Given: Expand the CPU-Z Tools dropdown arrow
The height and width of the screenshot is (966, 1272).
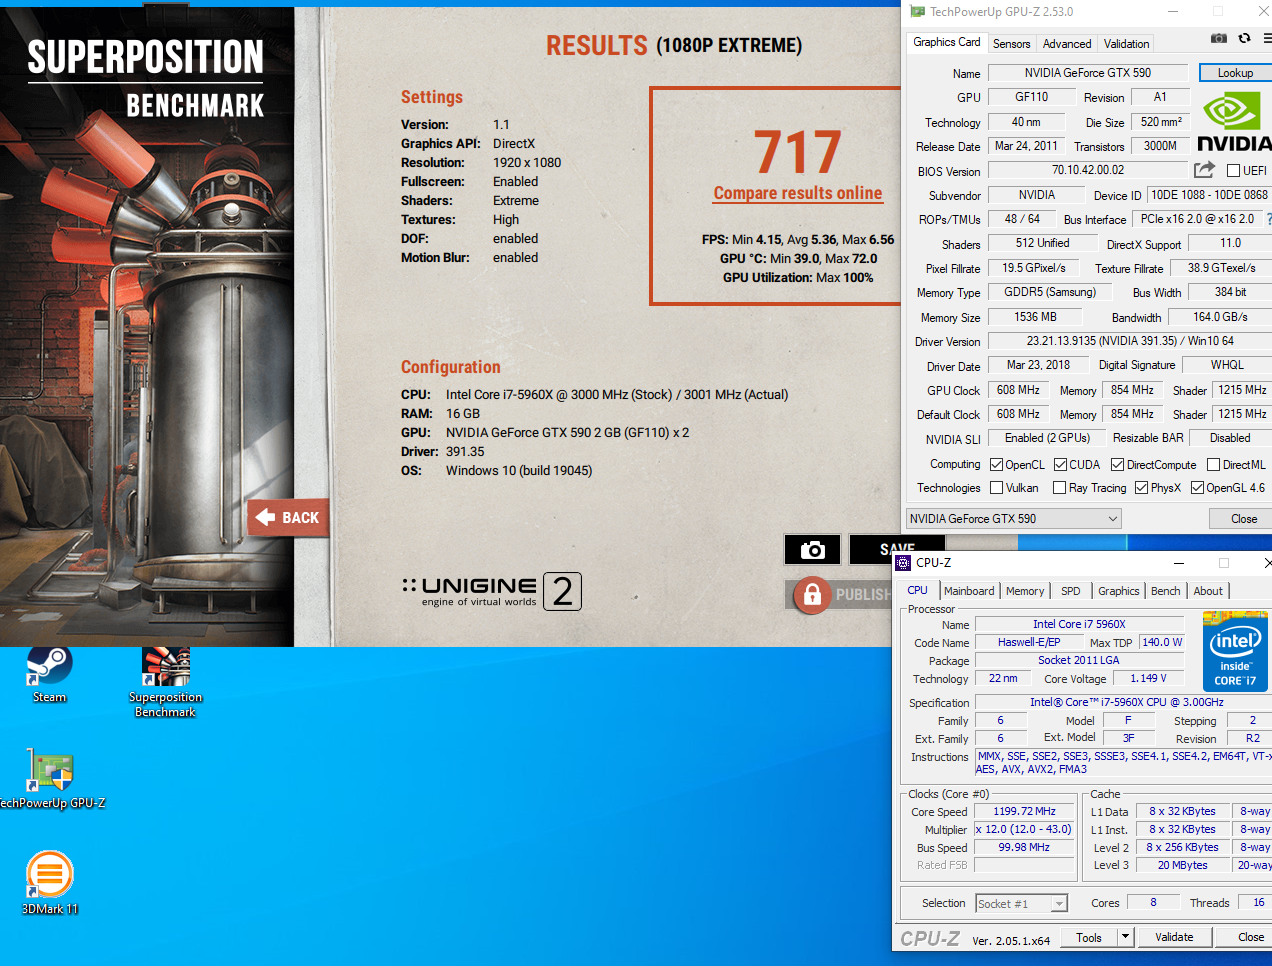Looking at the screenshot, I should tap(1125, 937).
